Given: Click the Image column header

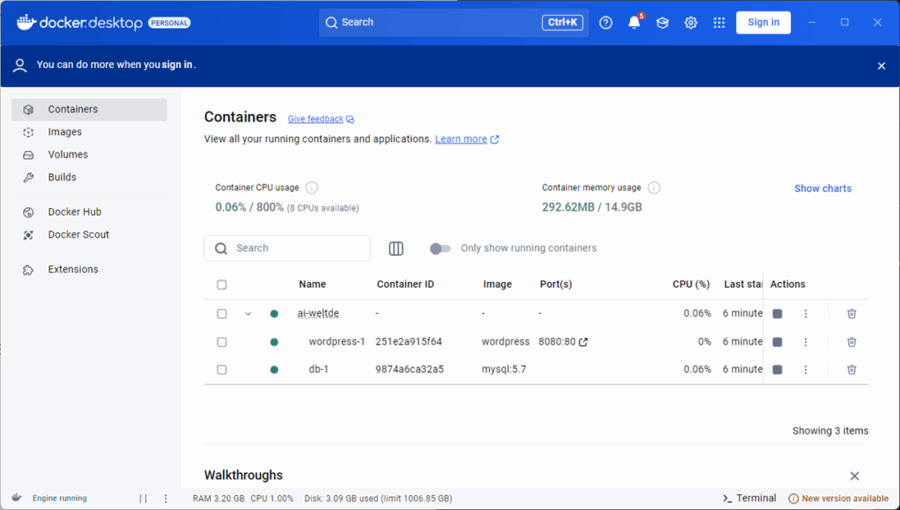Looking at the screenshot, I should click(x=497, y=285).
